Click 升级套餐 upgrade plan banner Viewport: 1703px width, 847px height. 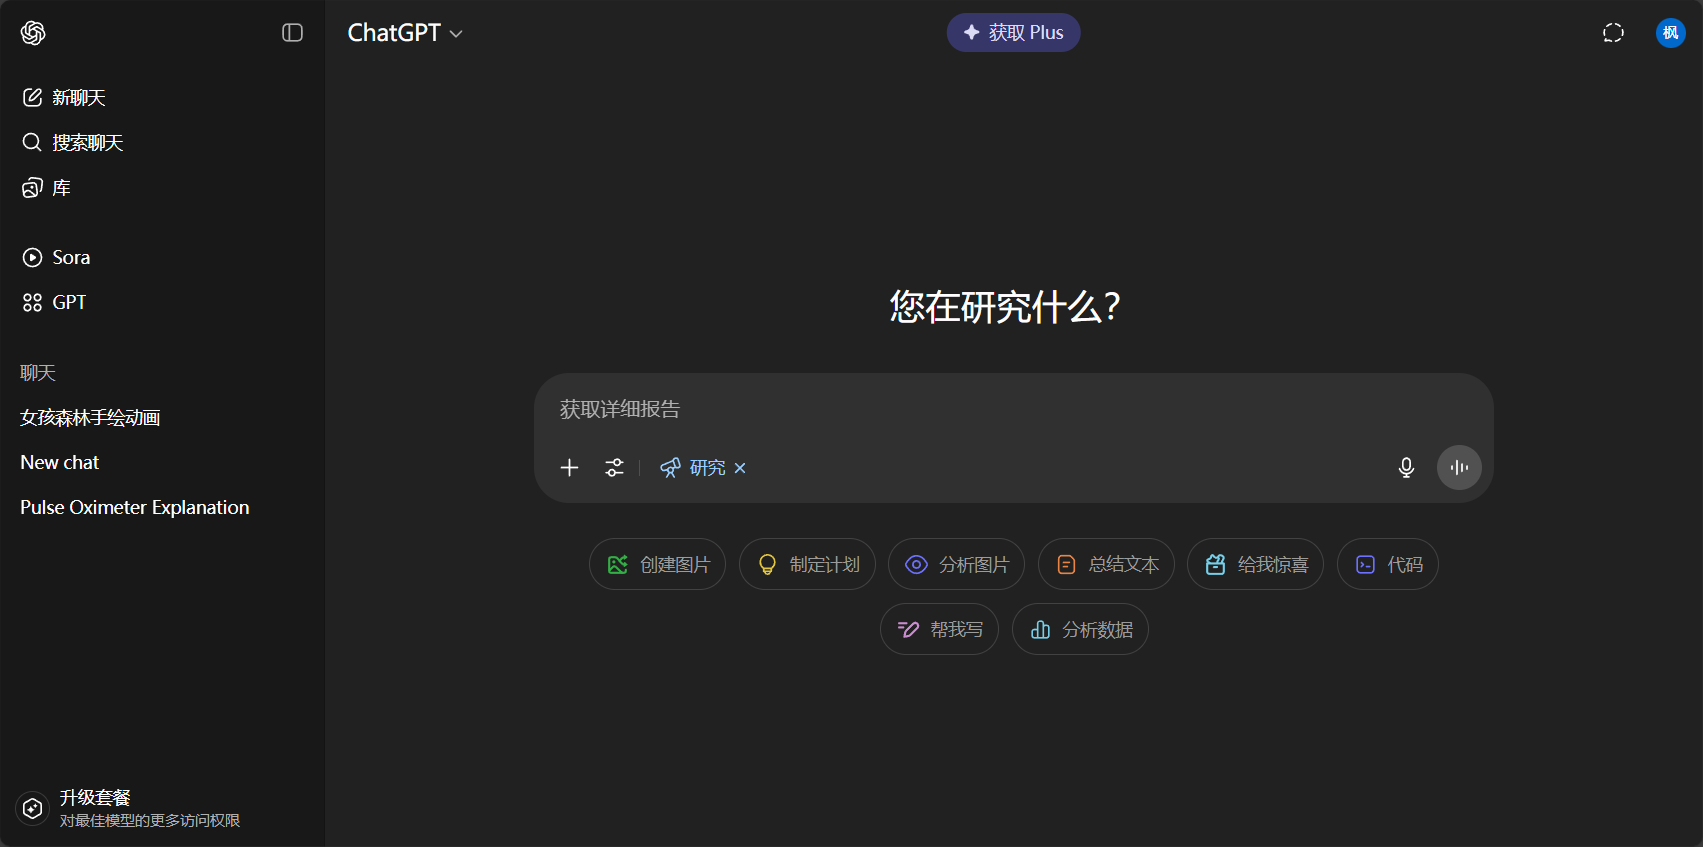pos(162,808)
